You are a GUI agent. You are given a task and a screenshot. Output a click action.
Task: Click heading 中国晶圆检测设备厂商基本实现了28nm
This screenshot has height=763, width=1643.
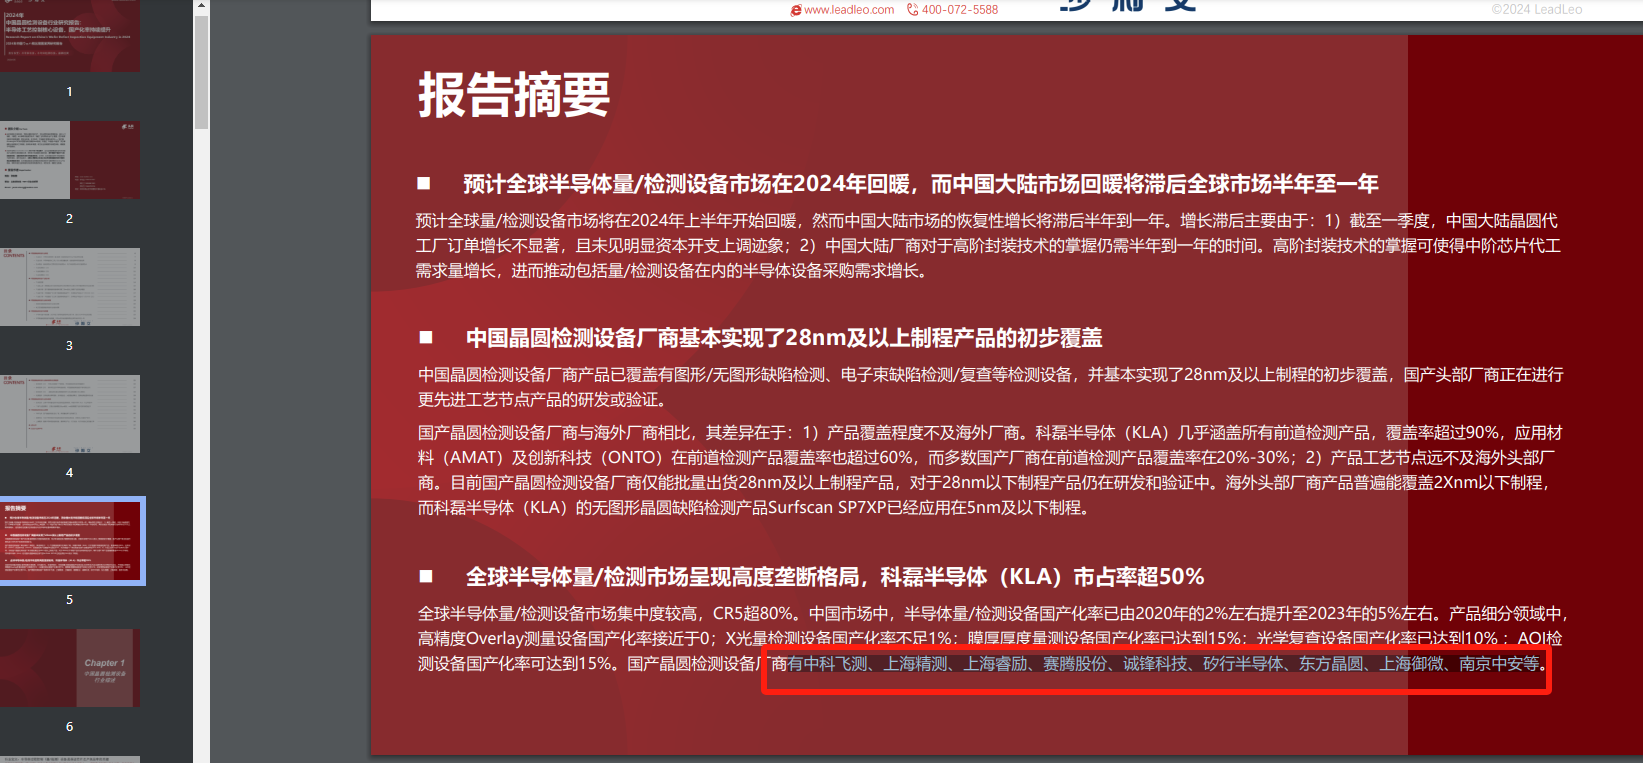[784, 338]
